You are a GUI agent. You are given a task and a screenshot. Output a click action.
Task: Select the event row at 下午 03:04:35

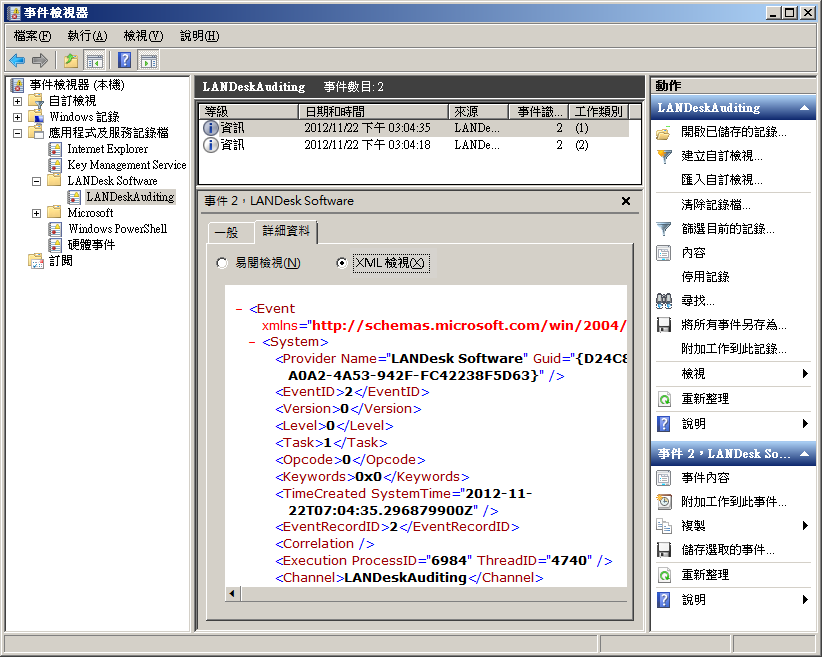pyautogui.click(x=414, y=128)
